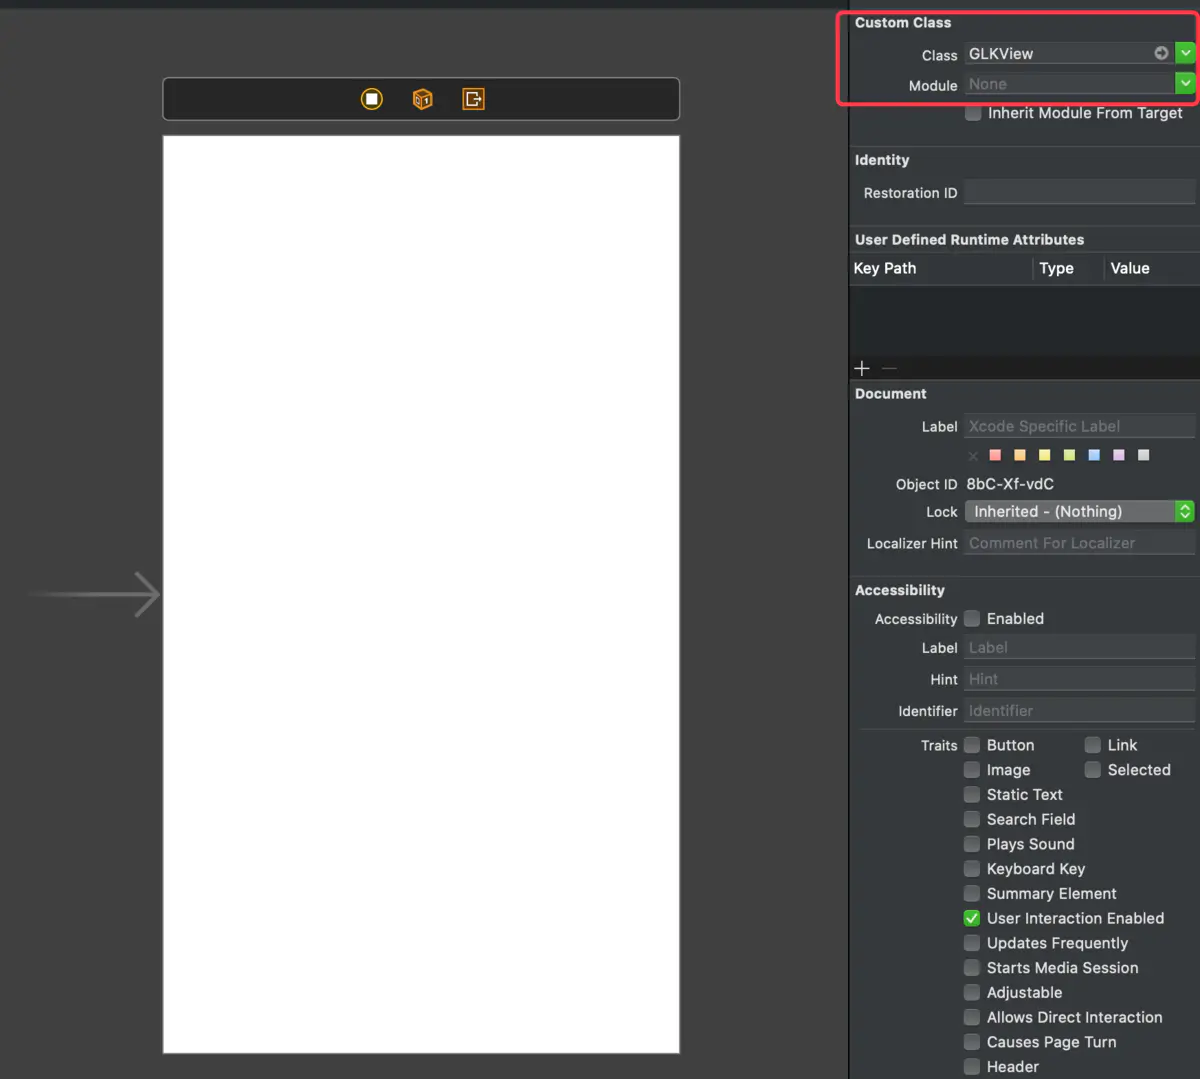Screen dimensions: 1200x1079
Task: Select the View Controller icon in scene dock
Action: tap(372, 99)
